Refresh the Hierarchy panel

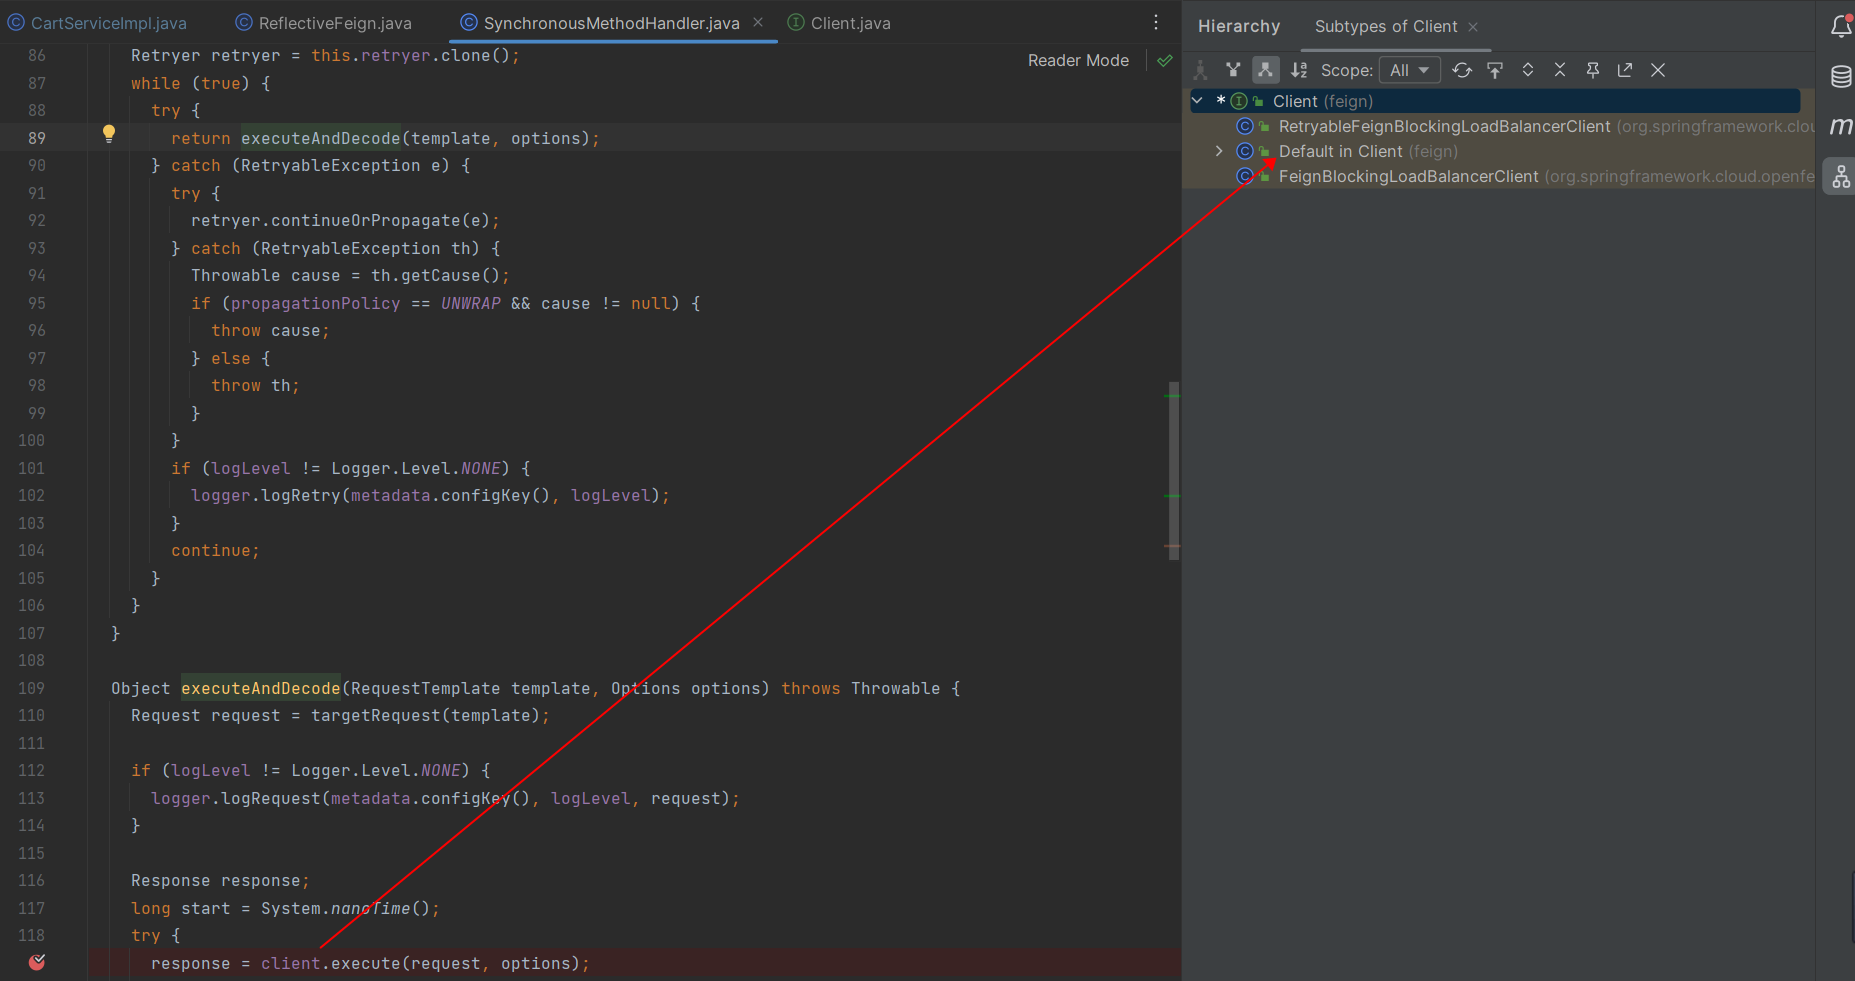[1462, 70]
